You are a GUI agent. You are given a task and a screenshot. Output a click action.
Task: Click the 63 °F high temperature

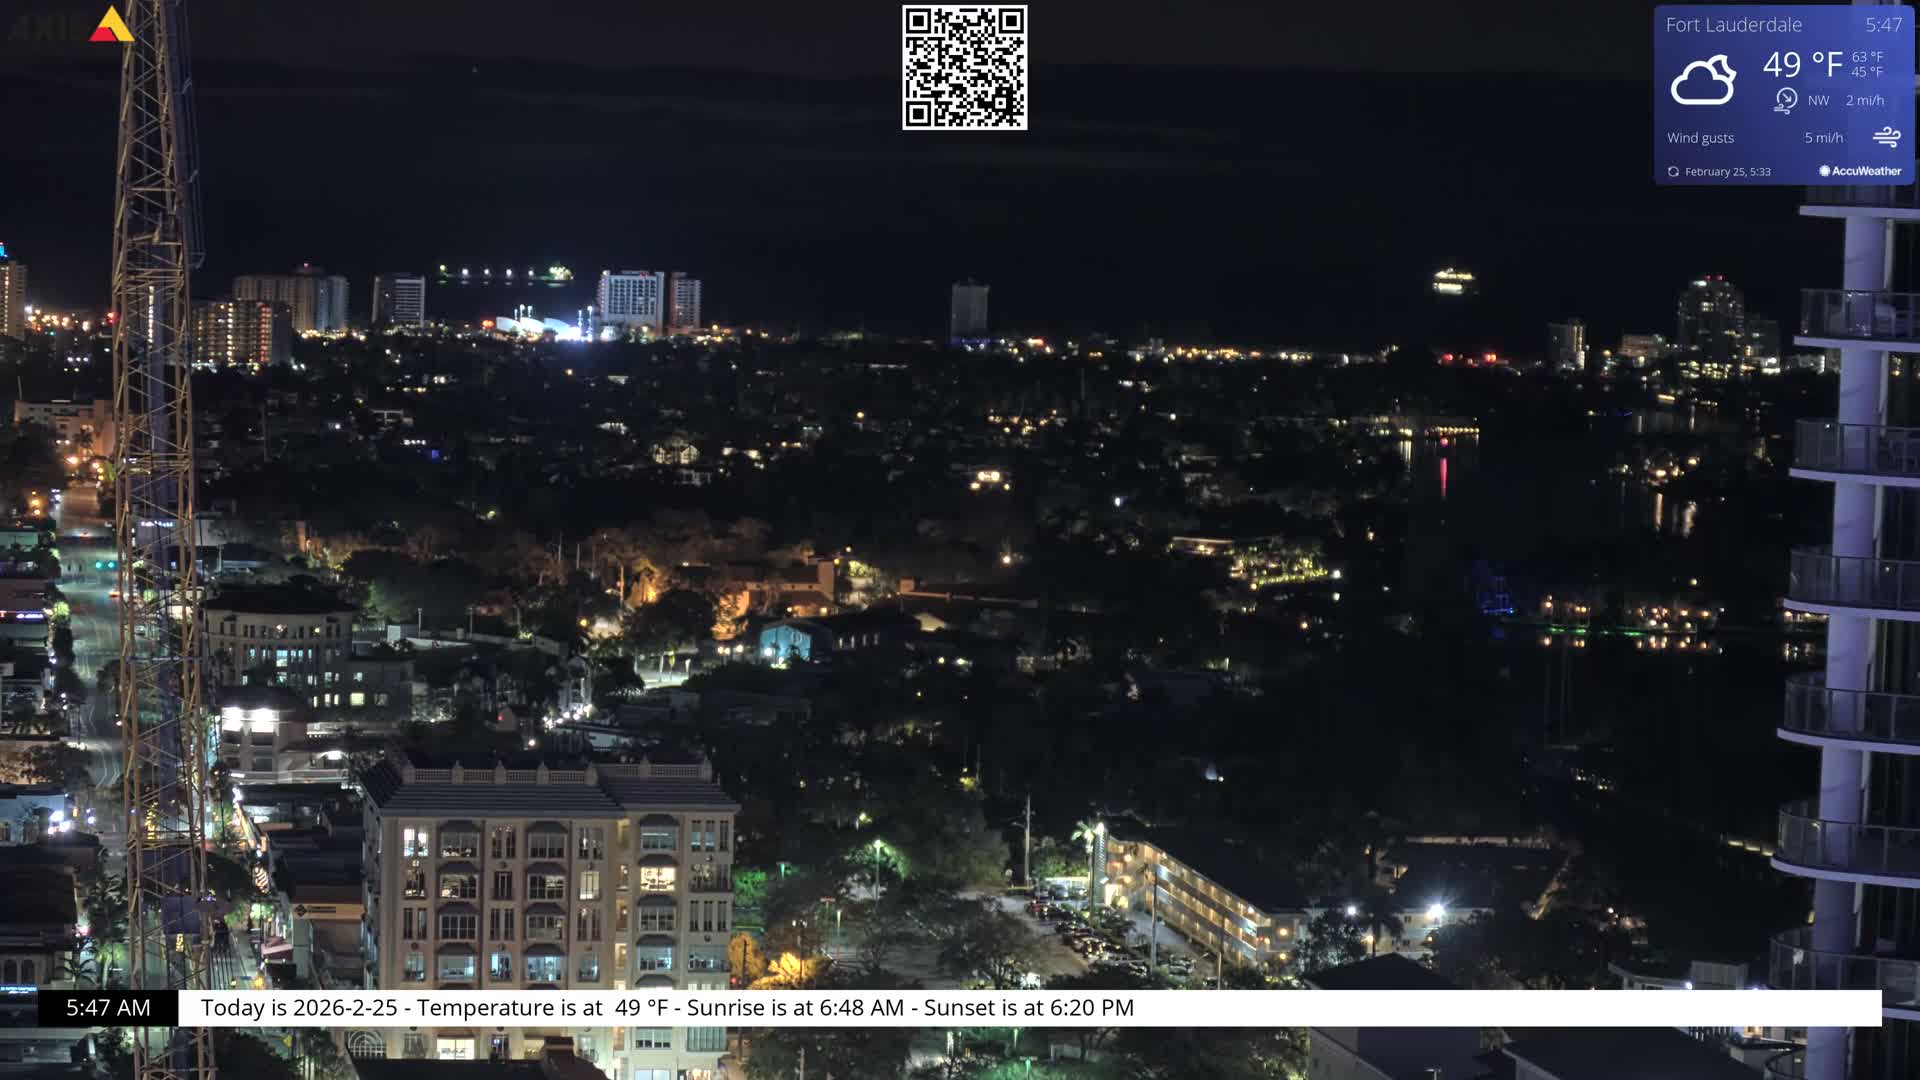[1867, 57]
